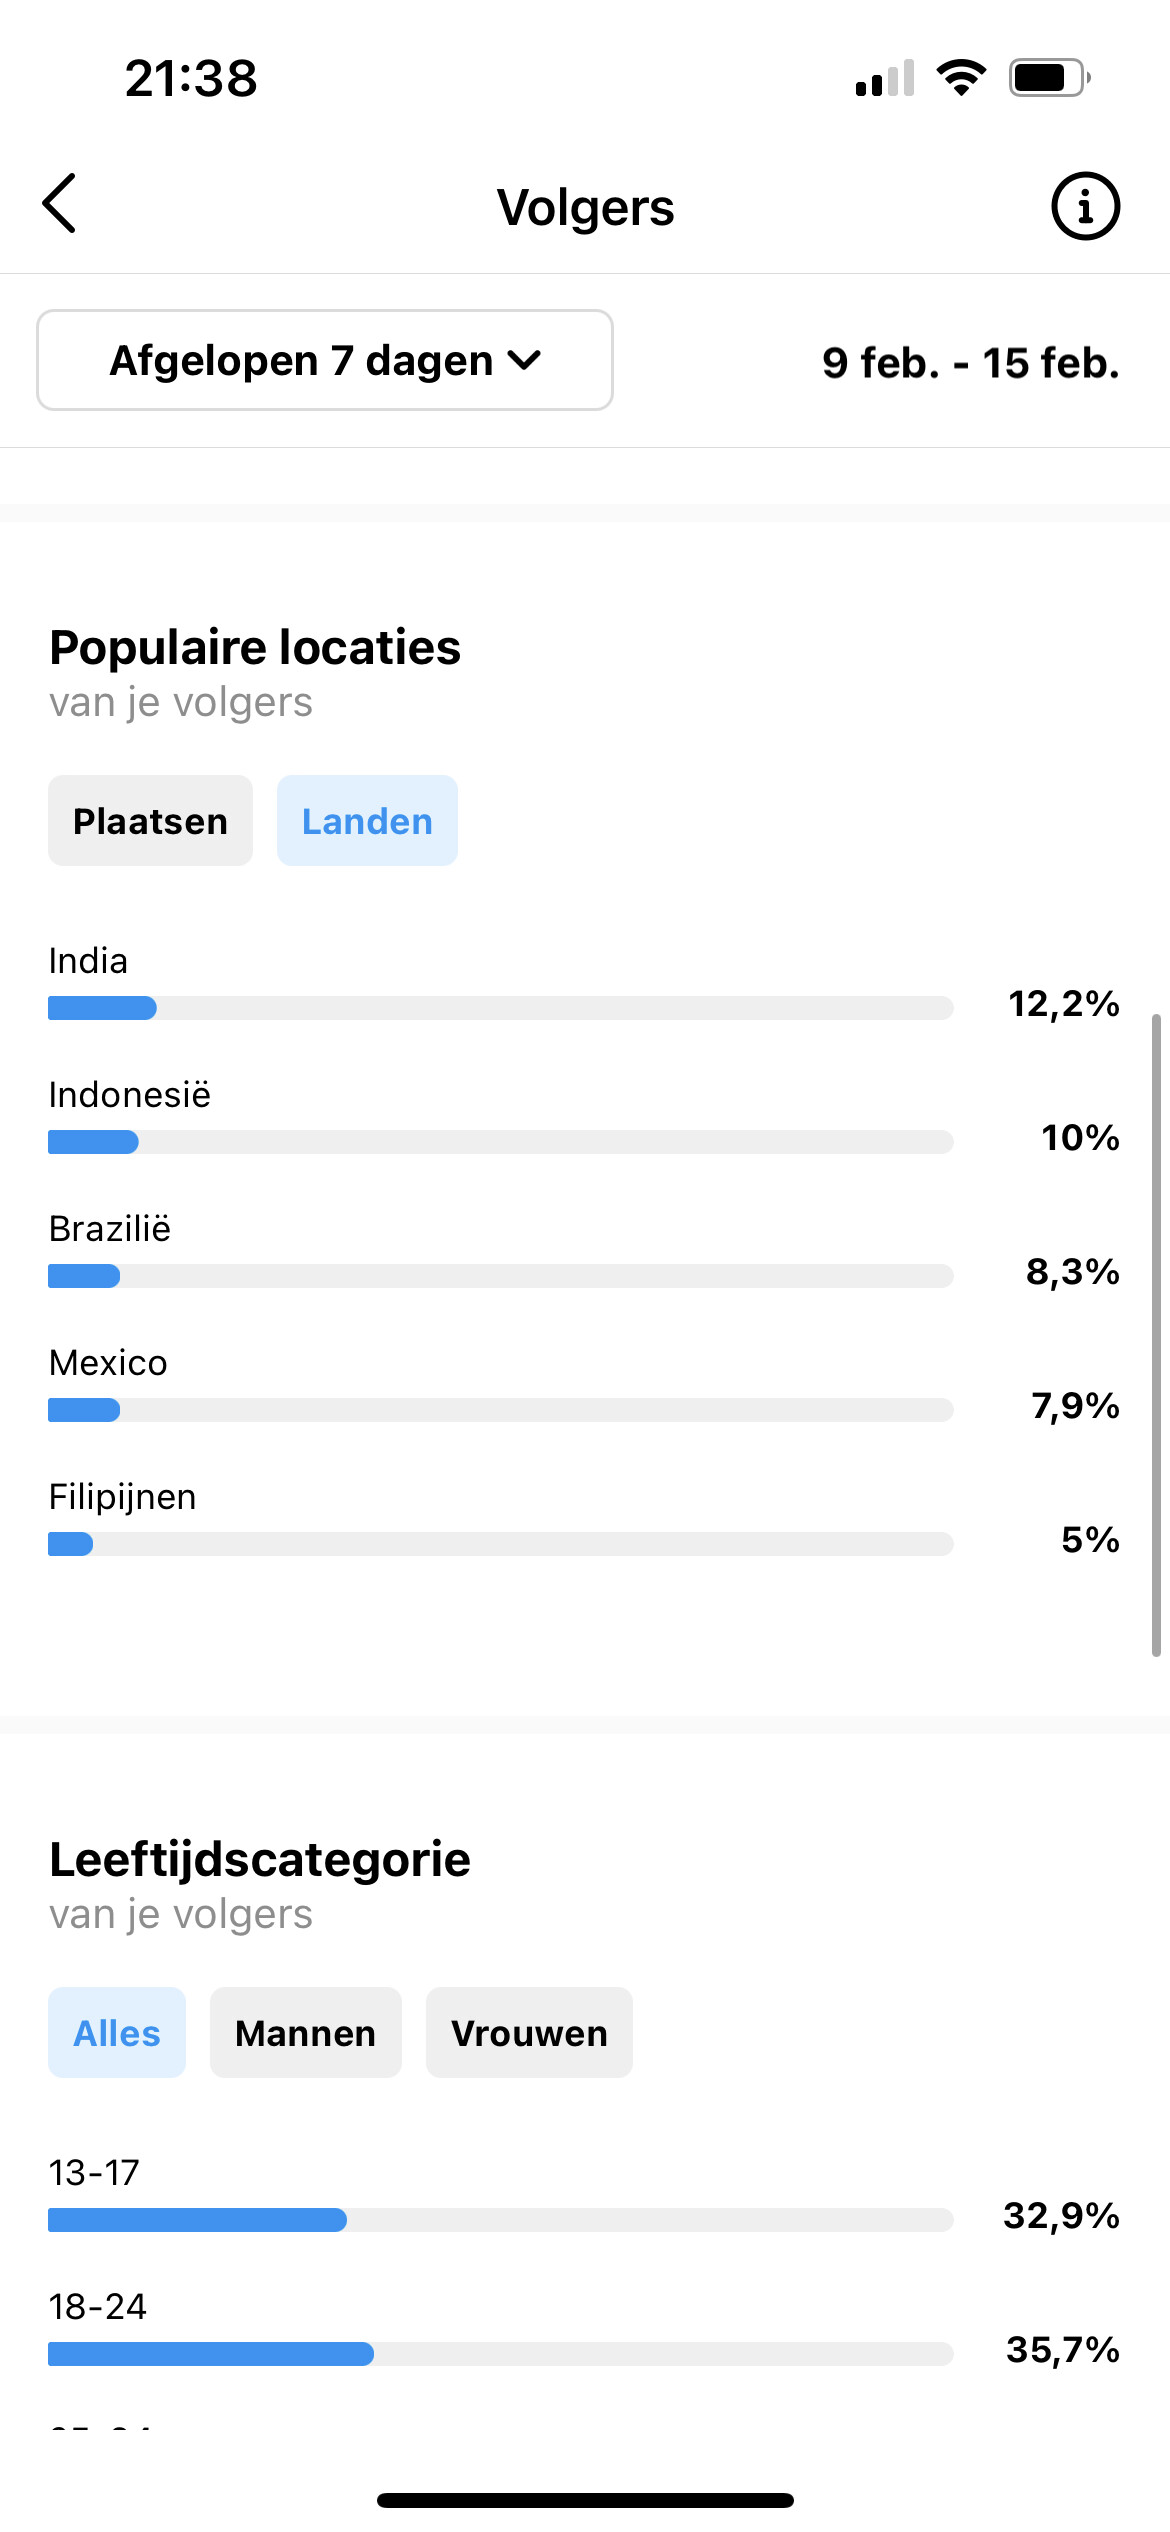
Task: Tap the Indonesië location bar
Action: 500,1142
